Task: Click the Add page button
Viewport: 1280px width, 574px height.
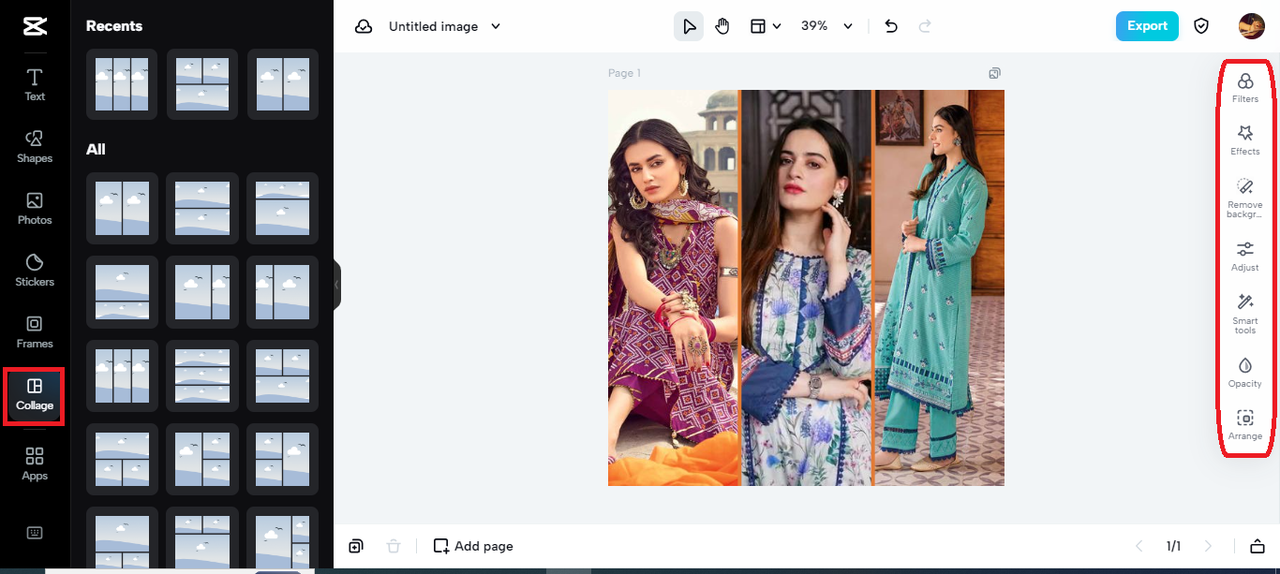Action: (x=473, y=546)
